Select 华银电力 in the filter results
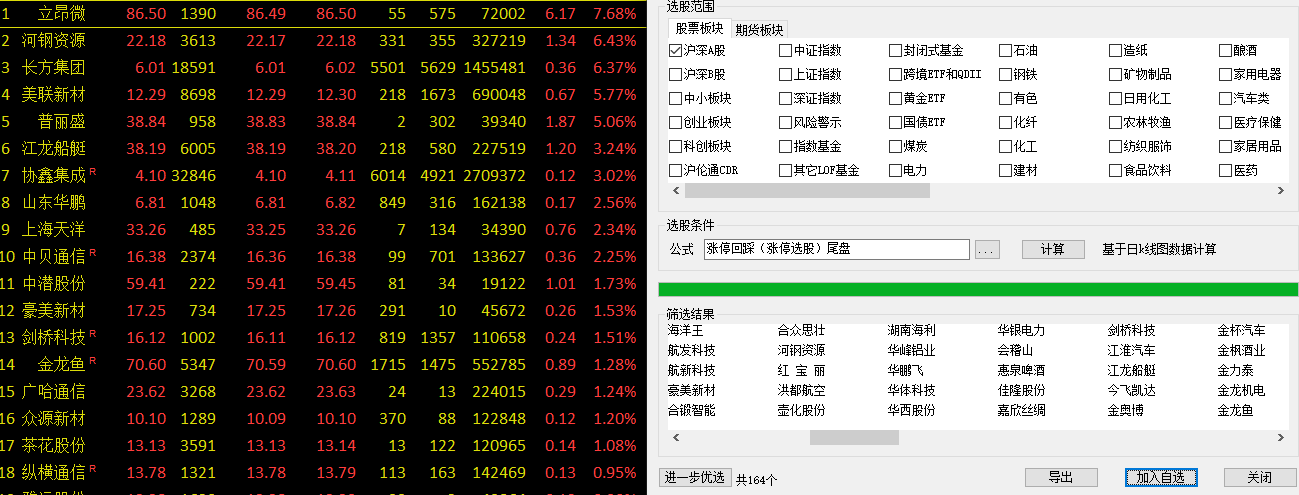This screenshot has height=495, width=1299. point(1022,330)
